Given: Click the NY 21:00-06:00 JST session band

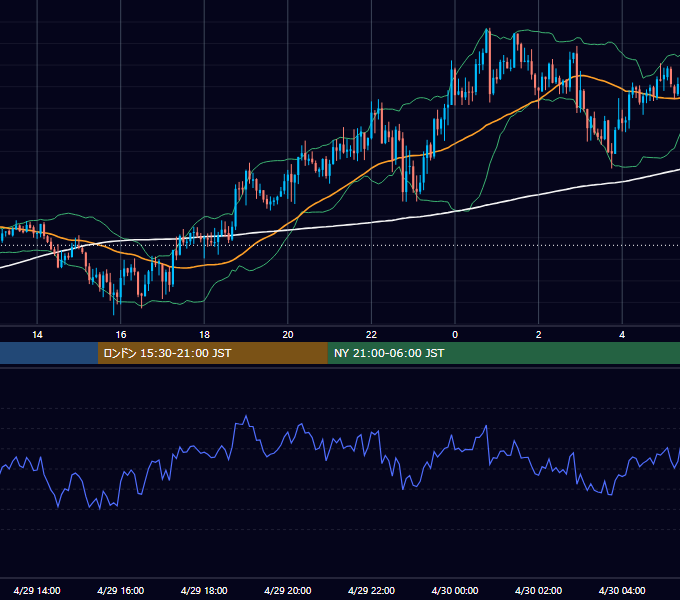Looking at the screenshot, I should tap(503, 353).
